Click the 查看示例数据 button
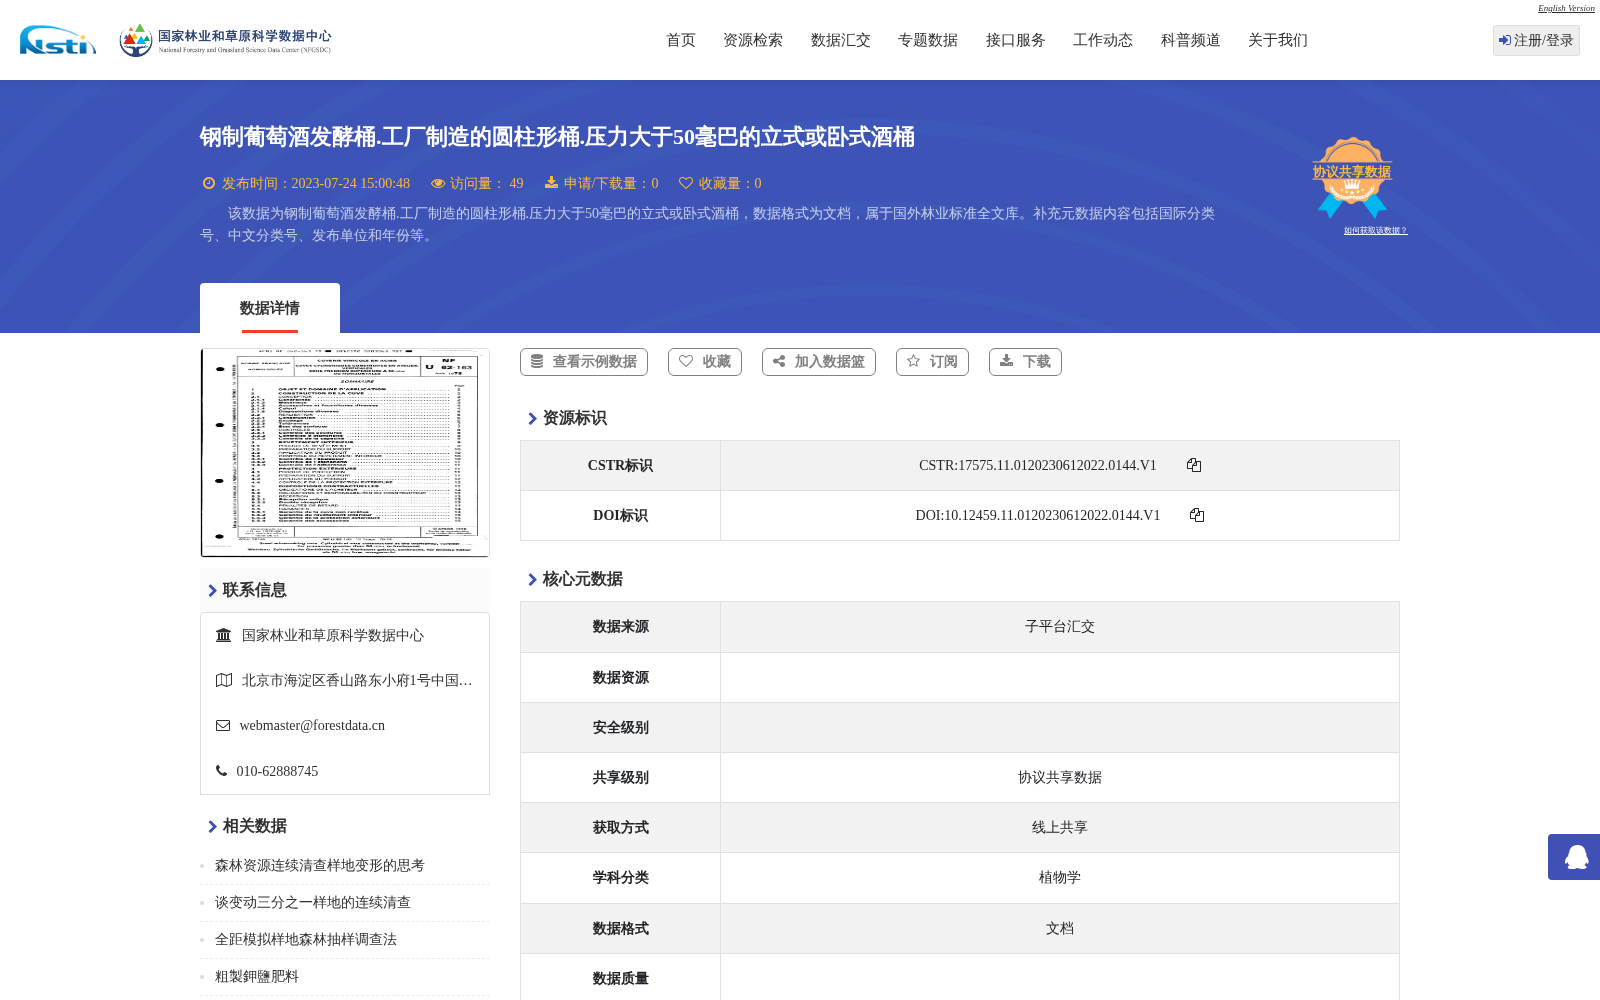1600x1000 pixels. [x=584, y=362]
